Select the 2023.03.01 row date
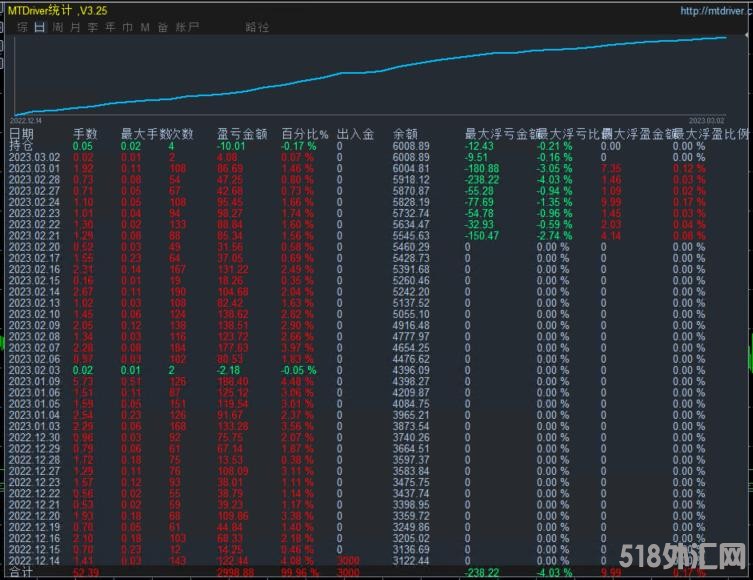This screenshot has height=580, width=753. point(35,170)
